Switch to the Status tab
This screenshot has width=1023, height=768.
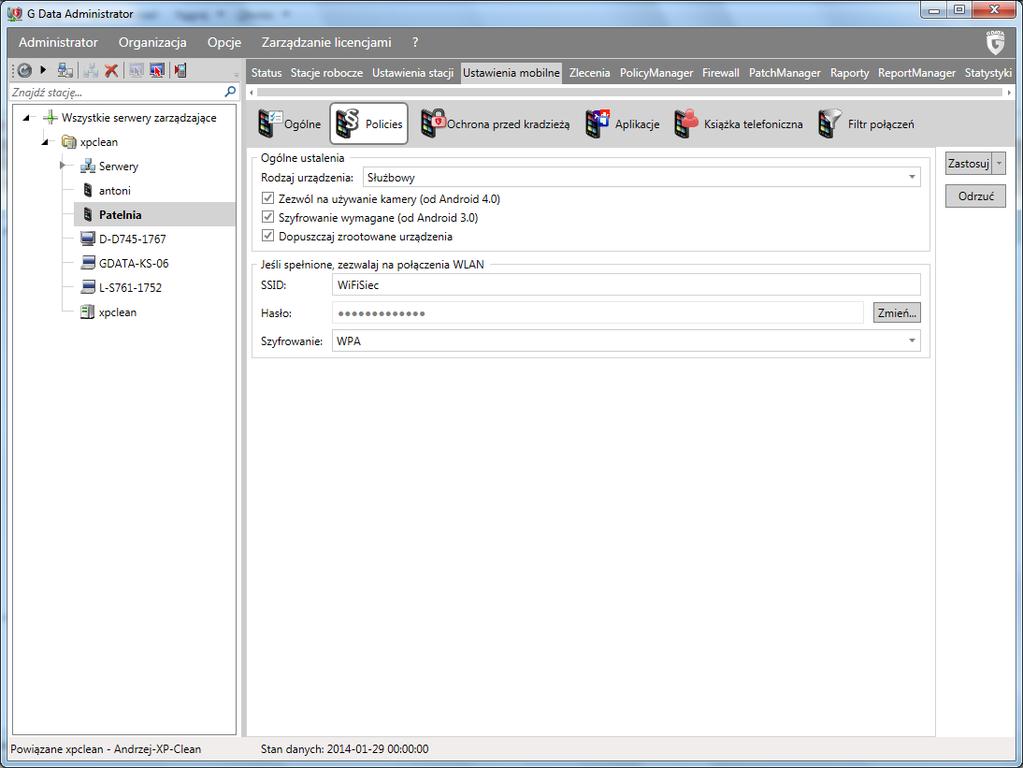[266, 72]
